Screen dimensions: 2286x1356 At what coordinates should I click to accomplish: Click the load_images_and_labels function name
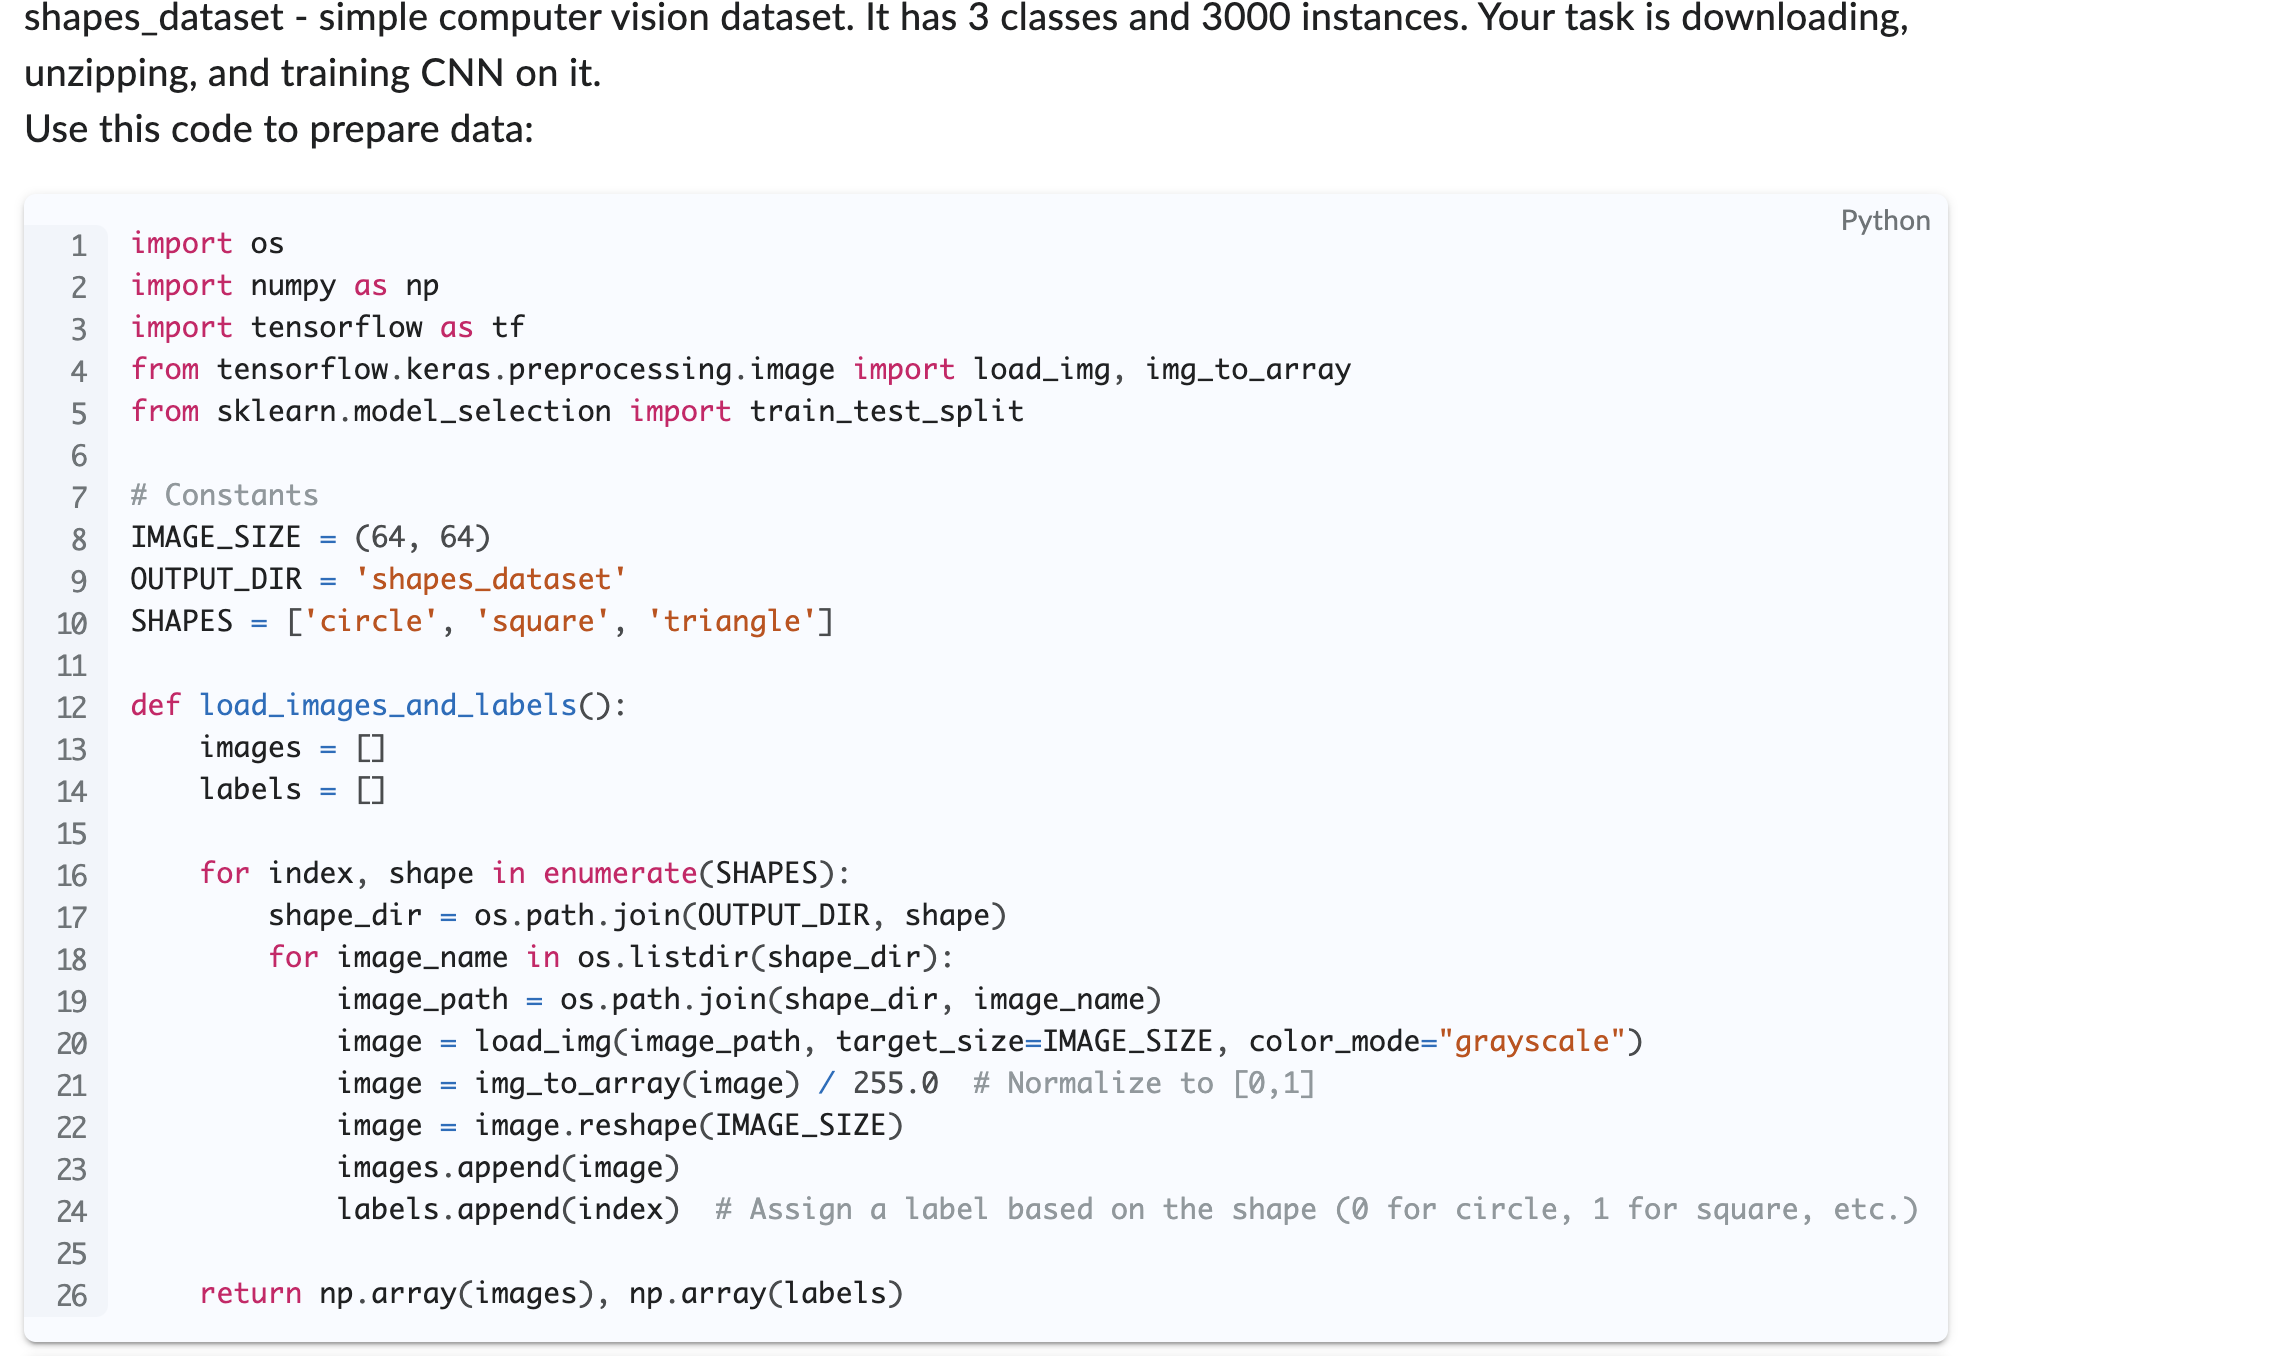coord(388,704)
